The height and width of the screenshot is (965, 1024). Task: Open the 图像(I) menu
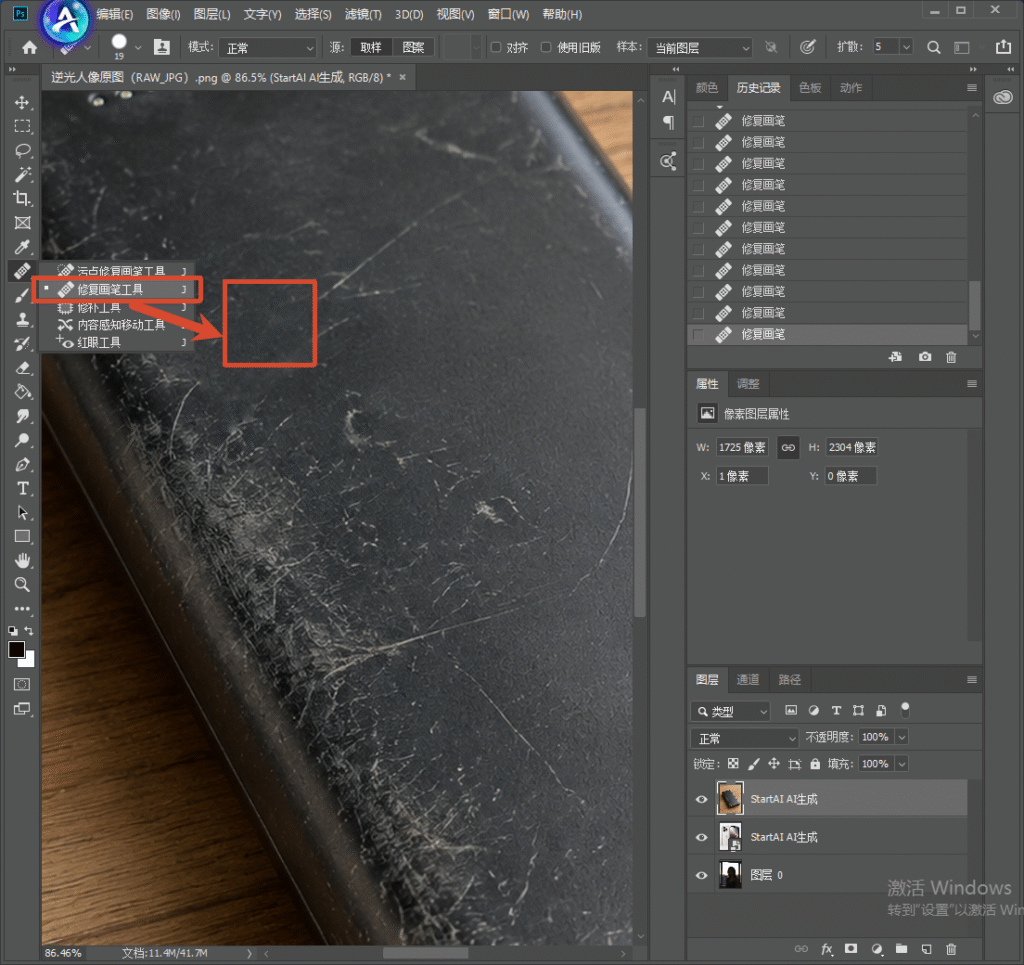click(163, 14)
